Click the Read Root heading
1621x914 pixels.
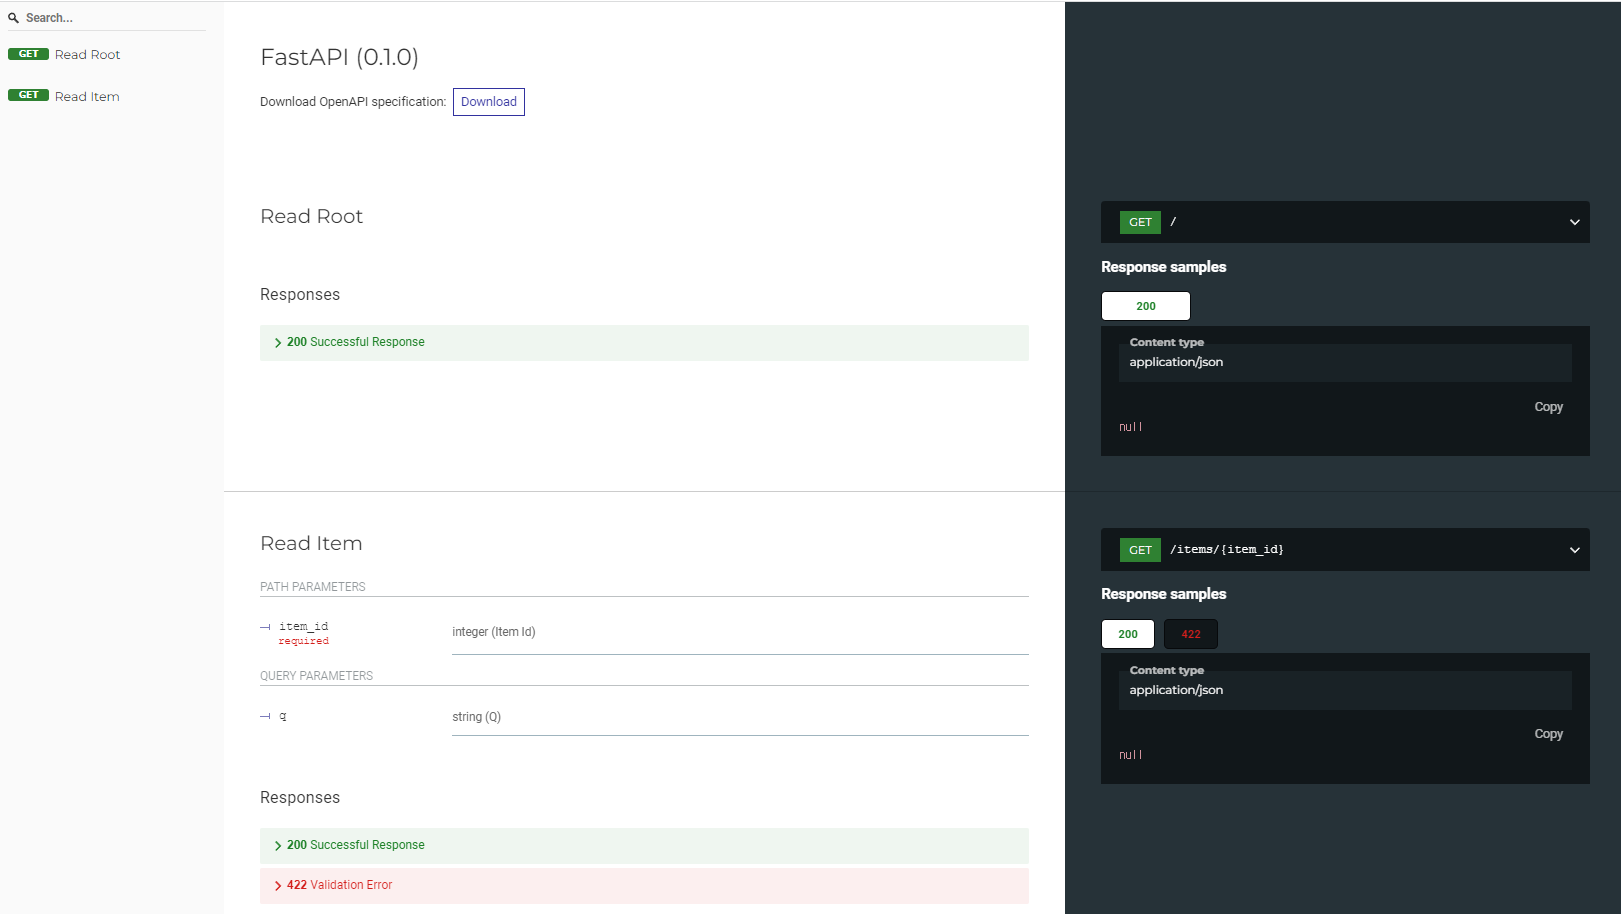point(311,217)
